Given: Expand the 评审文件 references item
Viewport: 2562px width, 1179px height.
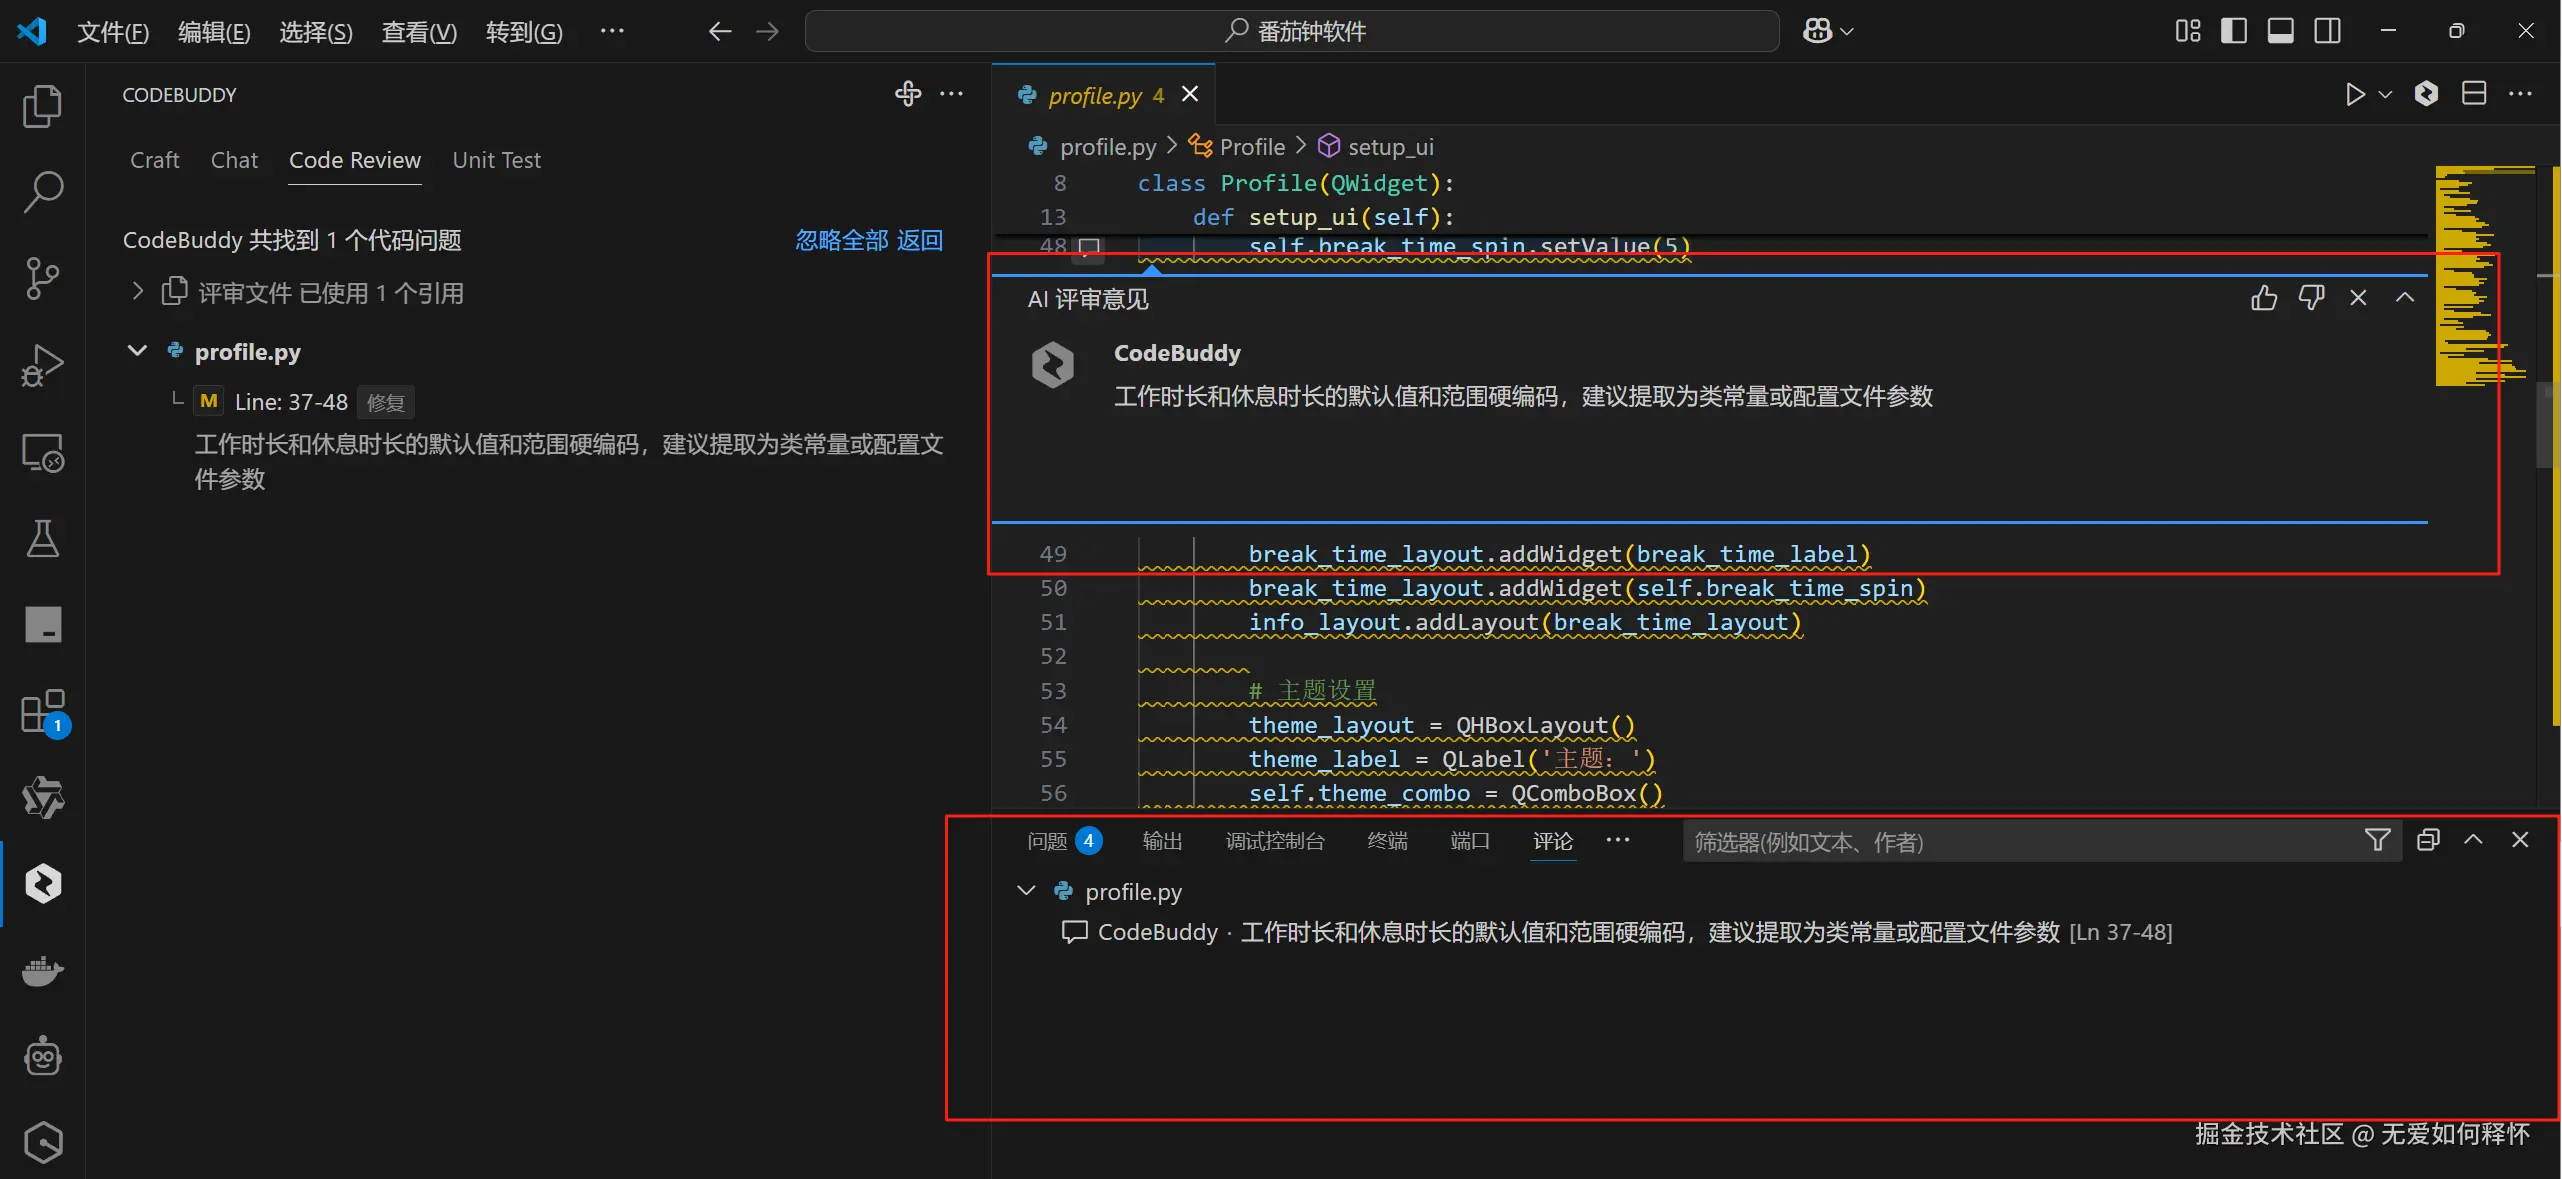Looking at the screenshot, I should point(138,292).
